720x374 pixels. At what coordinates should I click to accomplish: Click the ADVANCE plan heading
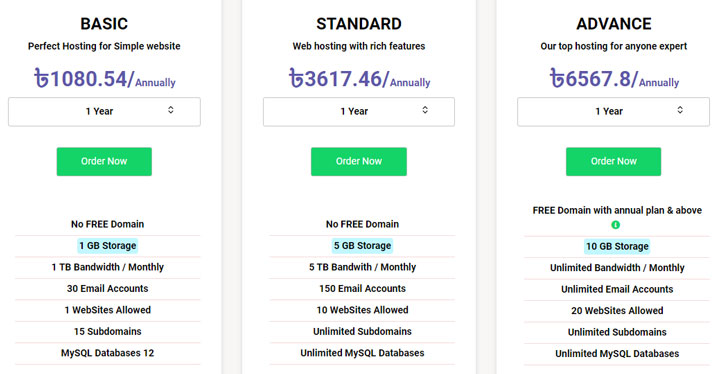(613, 24)
